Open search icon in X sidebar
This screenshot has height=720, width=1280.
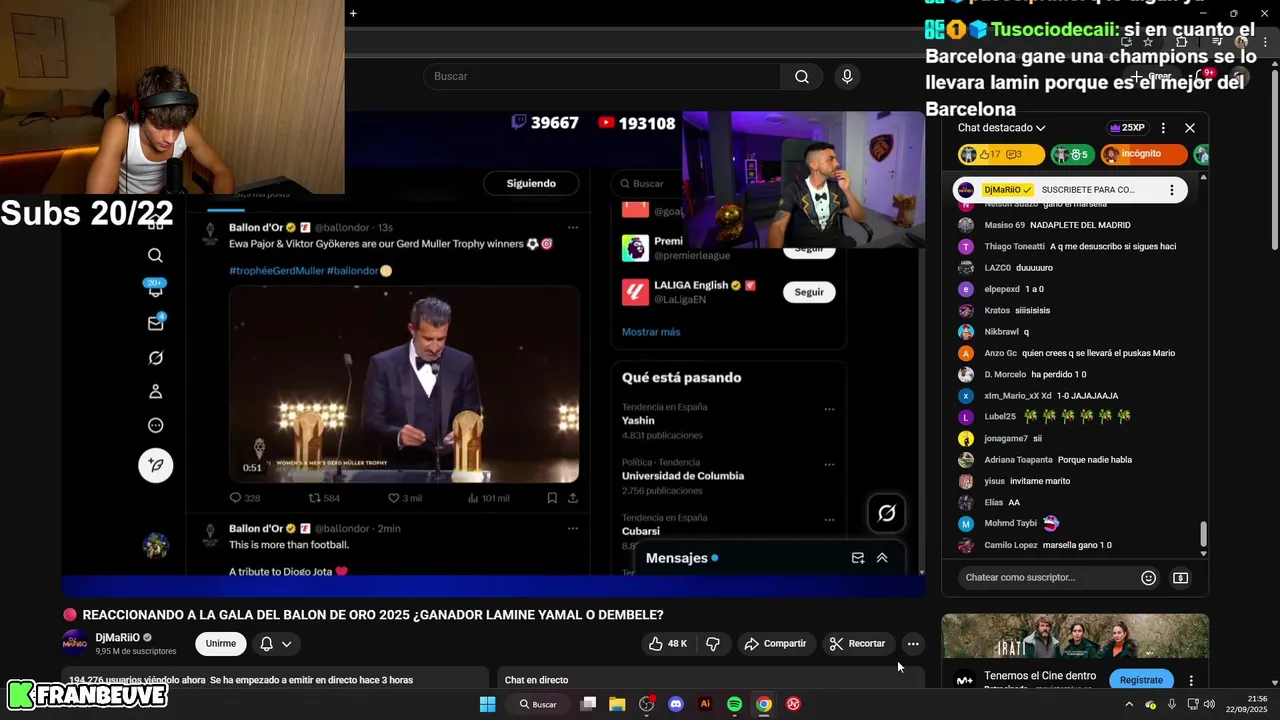tap(155, 256)
